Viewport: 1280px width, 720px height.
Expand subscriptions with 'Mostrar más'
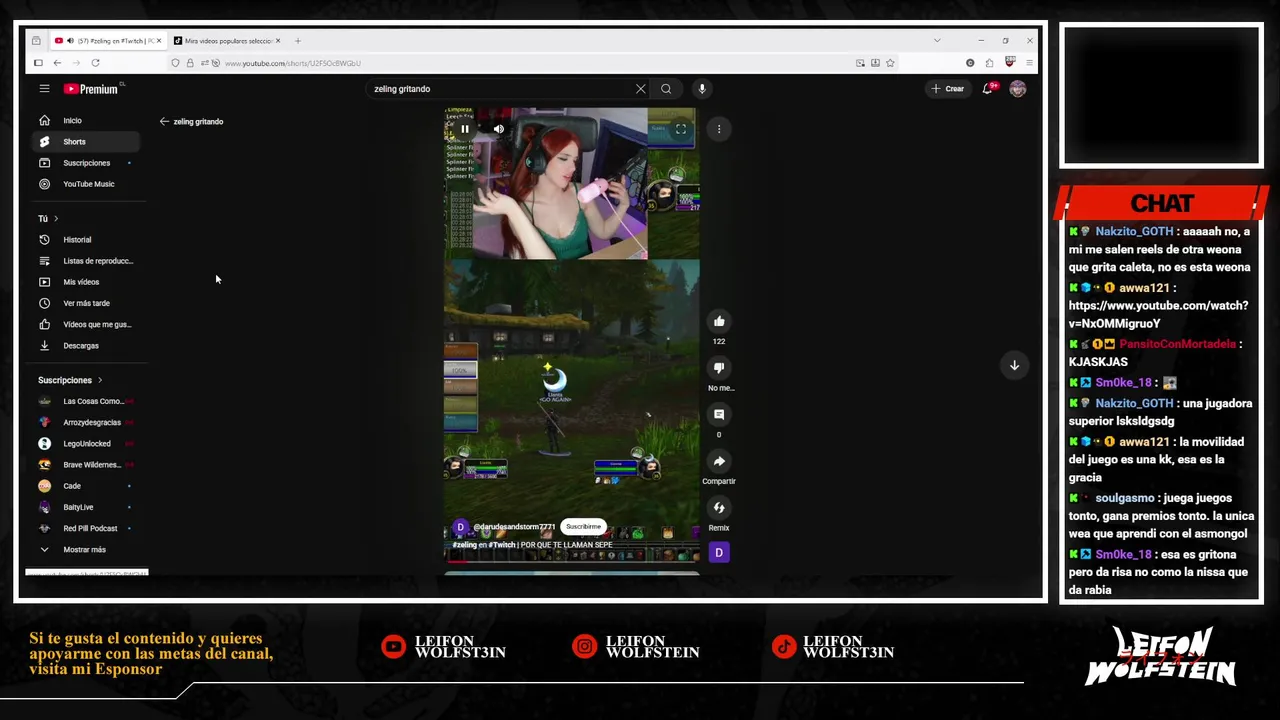(88, 550)
